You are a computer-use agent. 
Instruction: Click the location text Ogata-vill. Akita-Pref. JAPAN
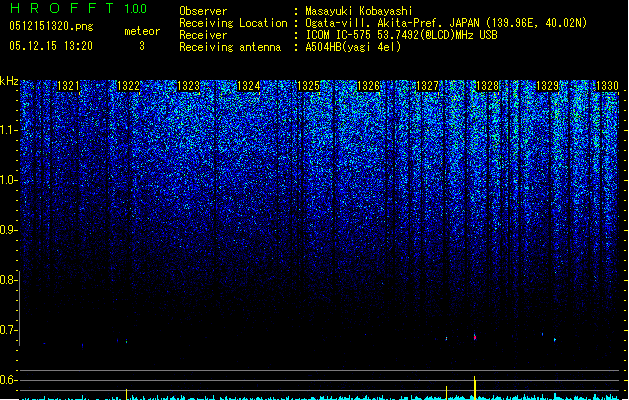click(x=392, y=23)
